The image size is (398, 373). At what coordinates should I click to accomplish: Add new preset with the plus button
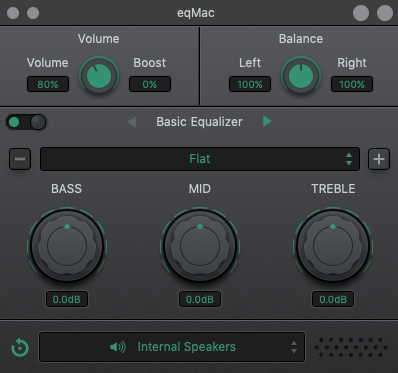379,159
